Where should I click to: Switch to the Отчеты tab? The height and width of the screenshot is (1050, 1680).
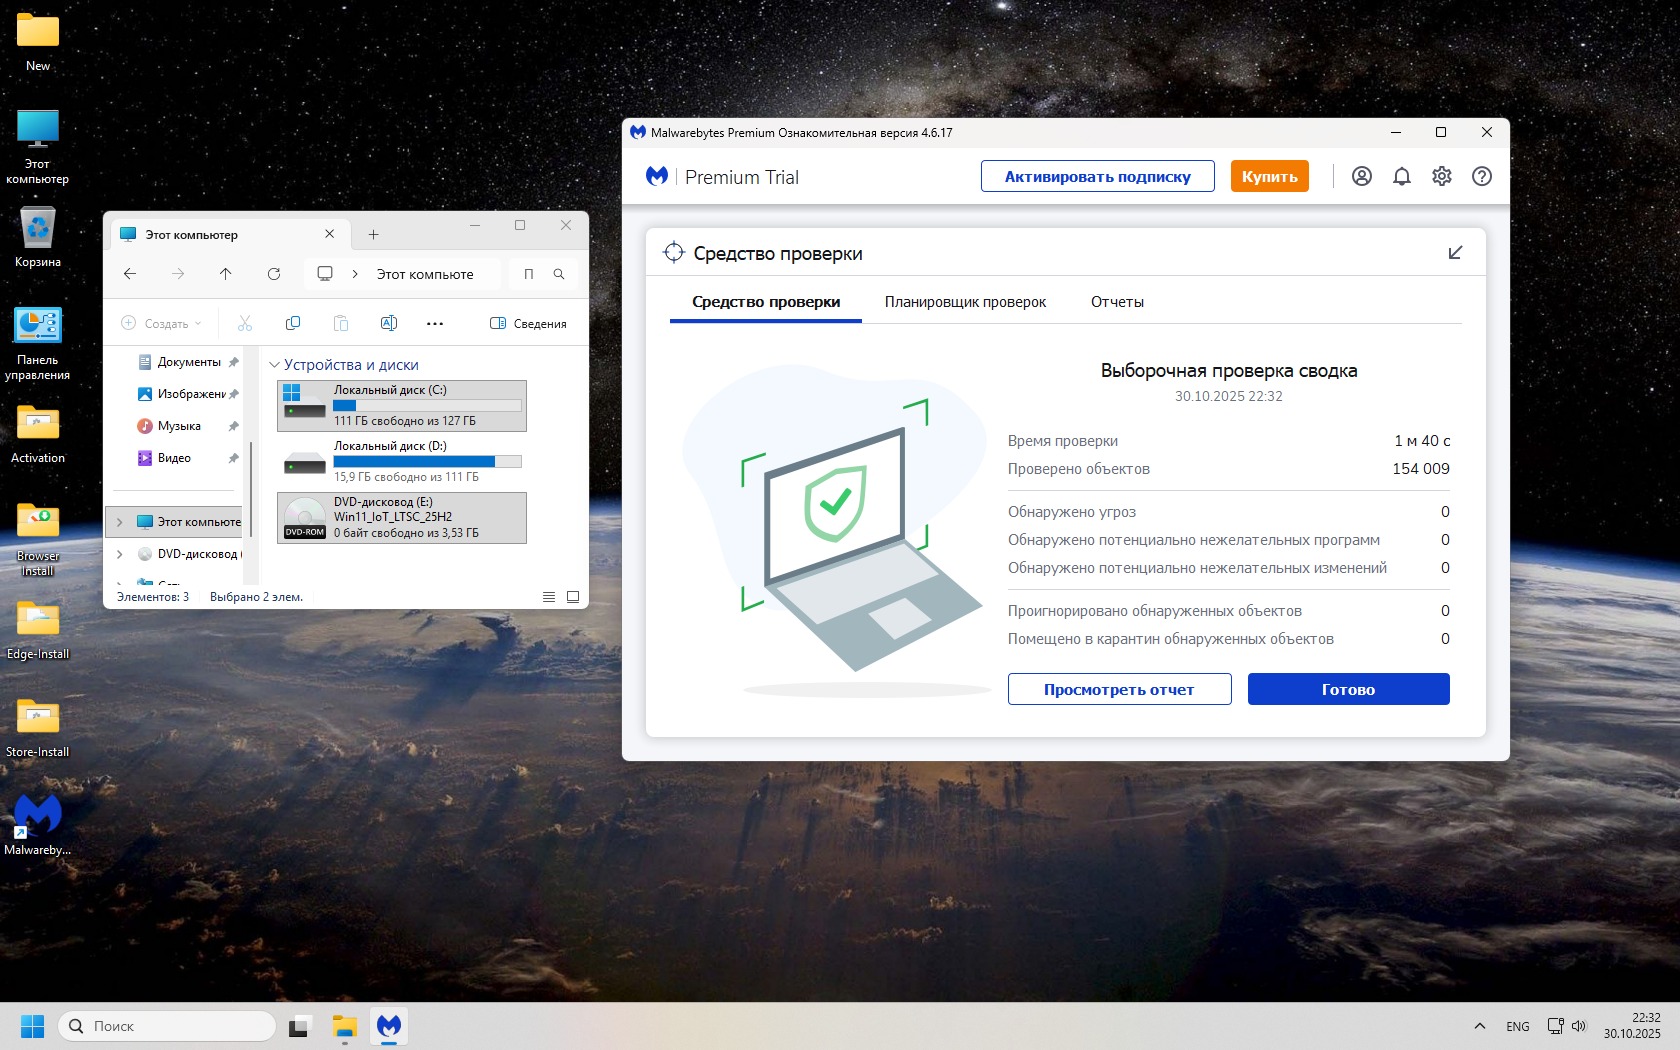pyautogui.click(x=1117, y=302)
